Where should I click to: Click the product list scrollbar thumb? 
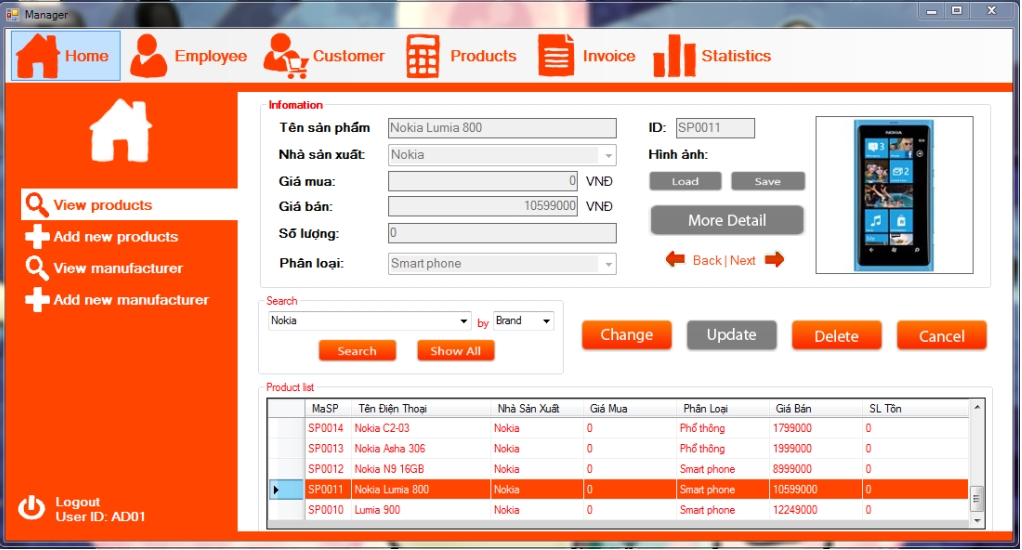[x=976, y=500]
